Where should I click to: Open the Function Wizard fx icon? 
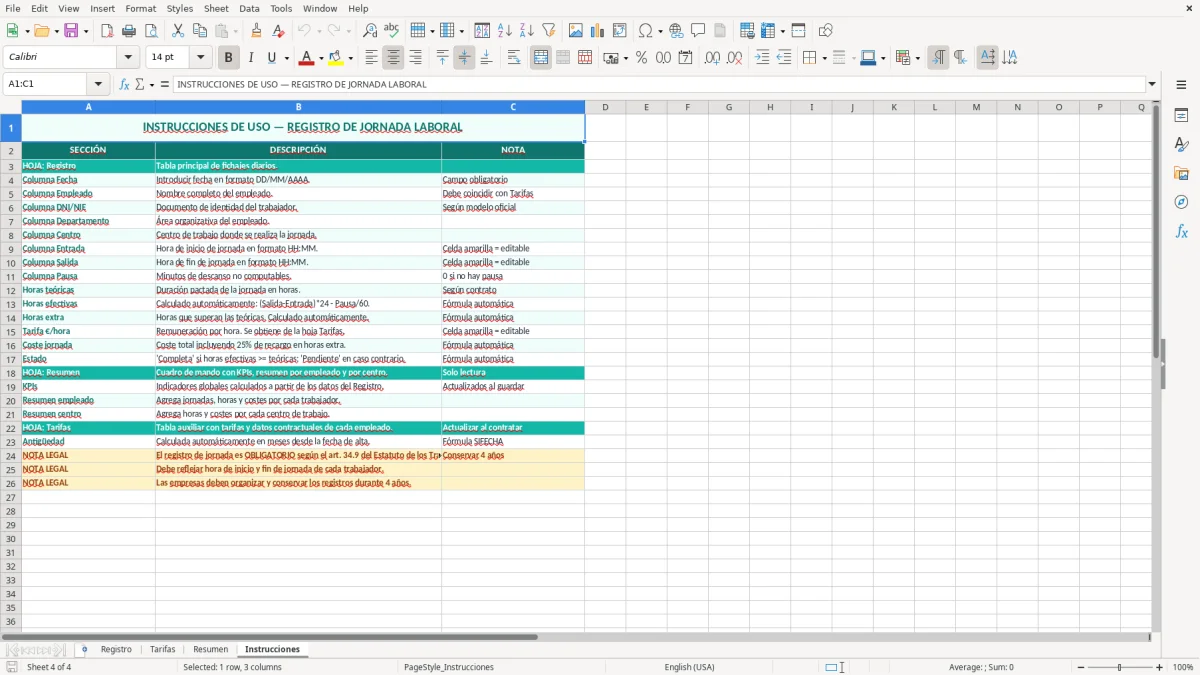(x=124, y=84)
